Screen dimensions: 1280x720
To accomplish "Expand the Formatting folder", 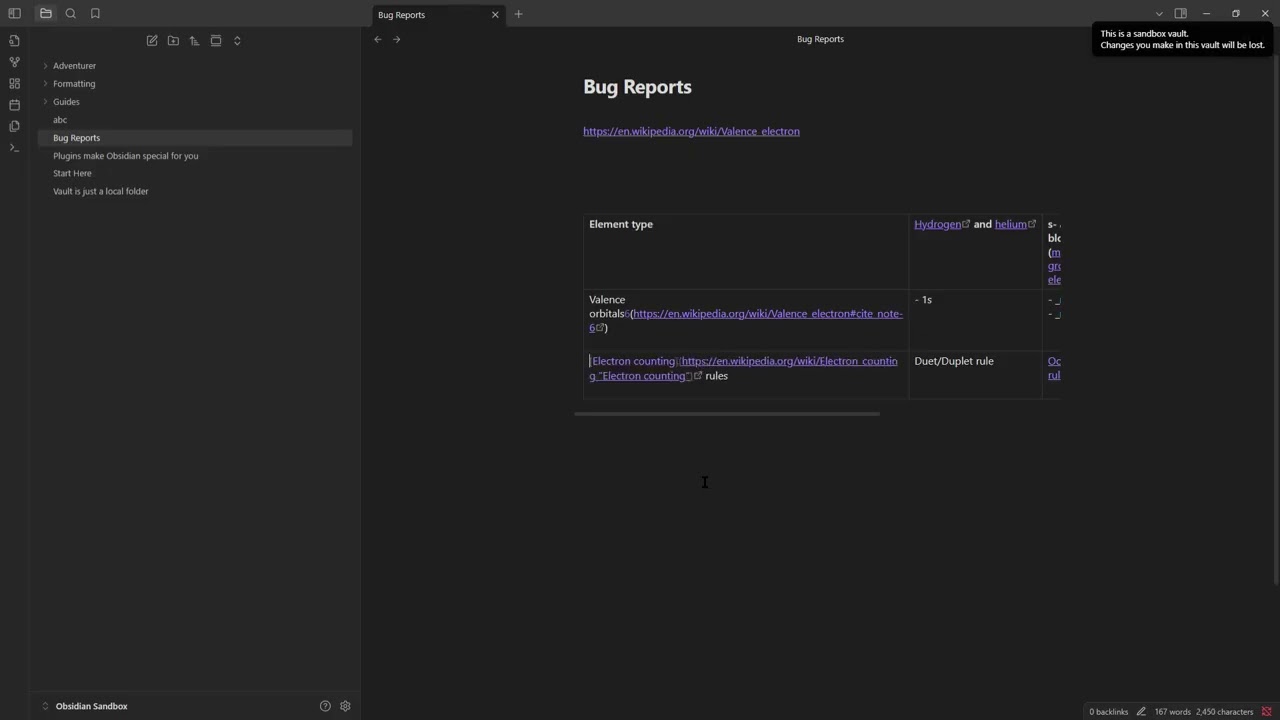I will coord(74,84).
